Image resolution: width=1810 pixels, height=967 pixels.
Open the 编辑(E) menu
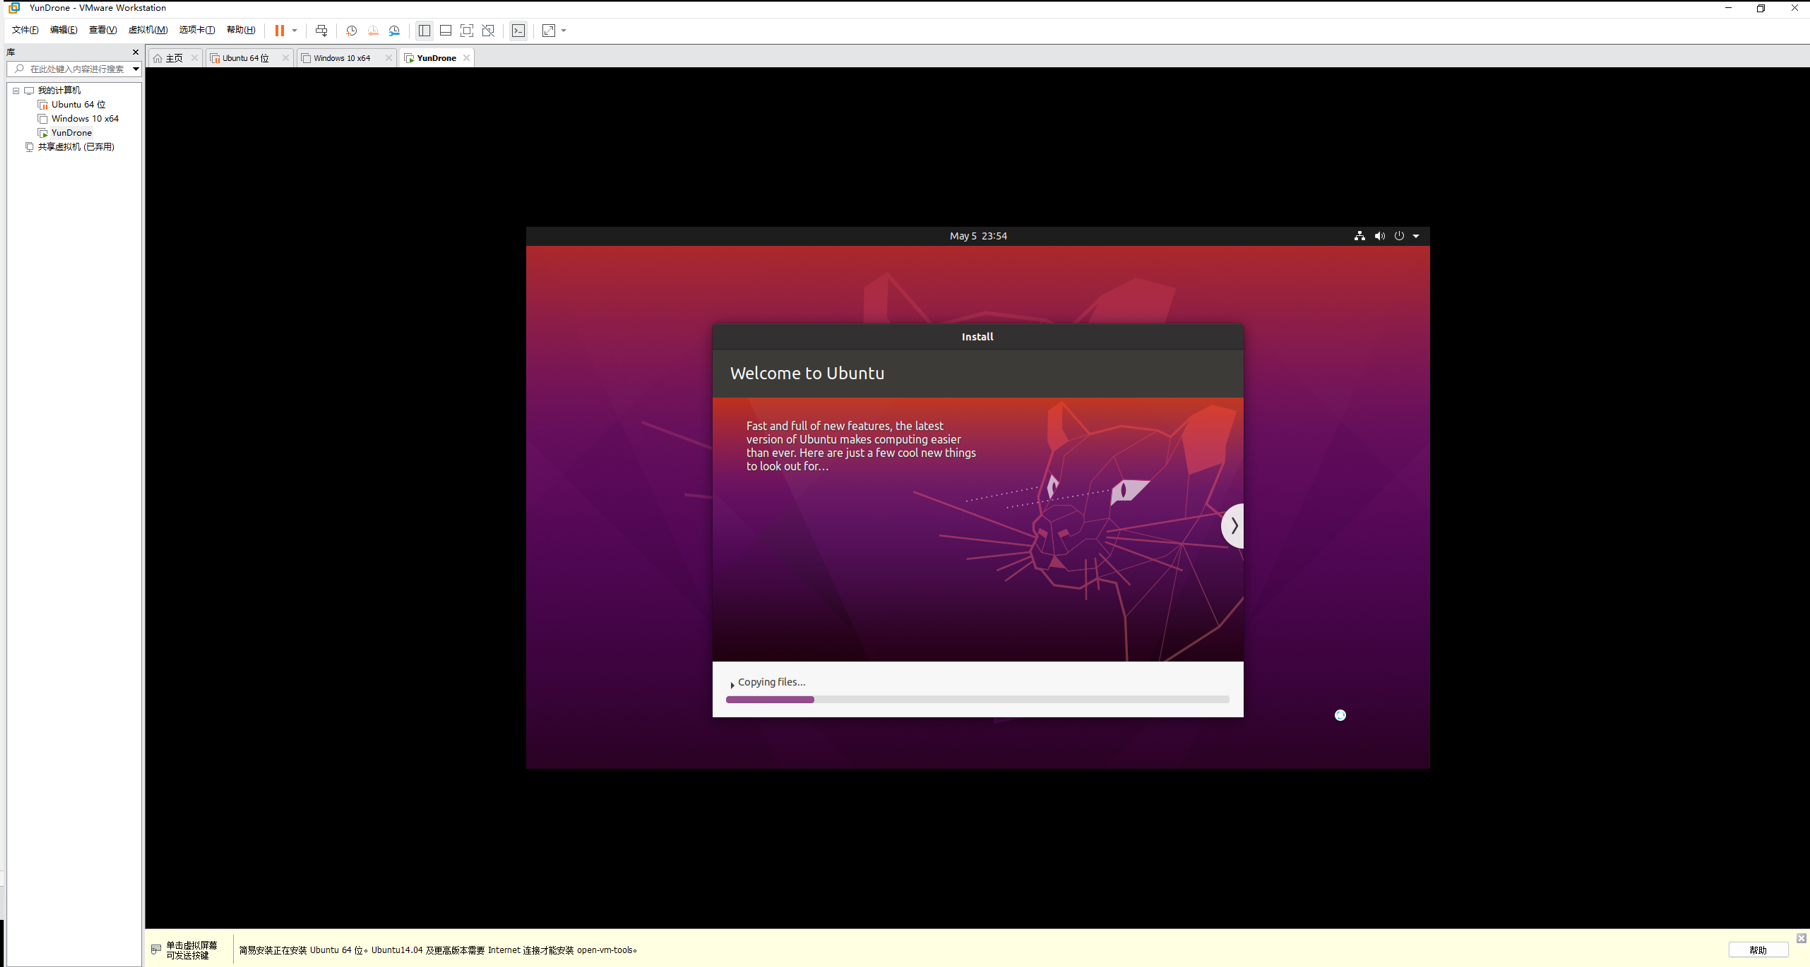tap(63, 30)
